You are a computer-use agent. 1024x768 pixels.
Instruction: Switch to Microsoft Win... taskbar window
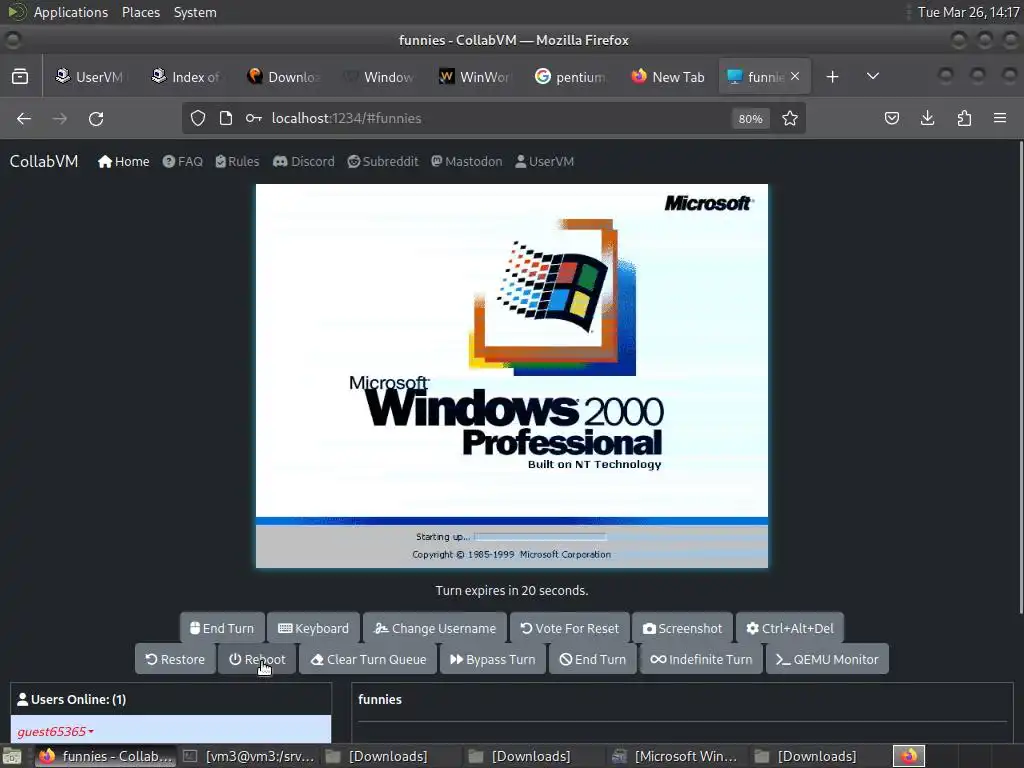(x=677, y=756)
